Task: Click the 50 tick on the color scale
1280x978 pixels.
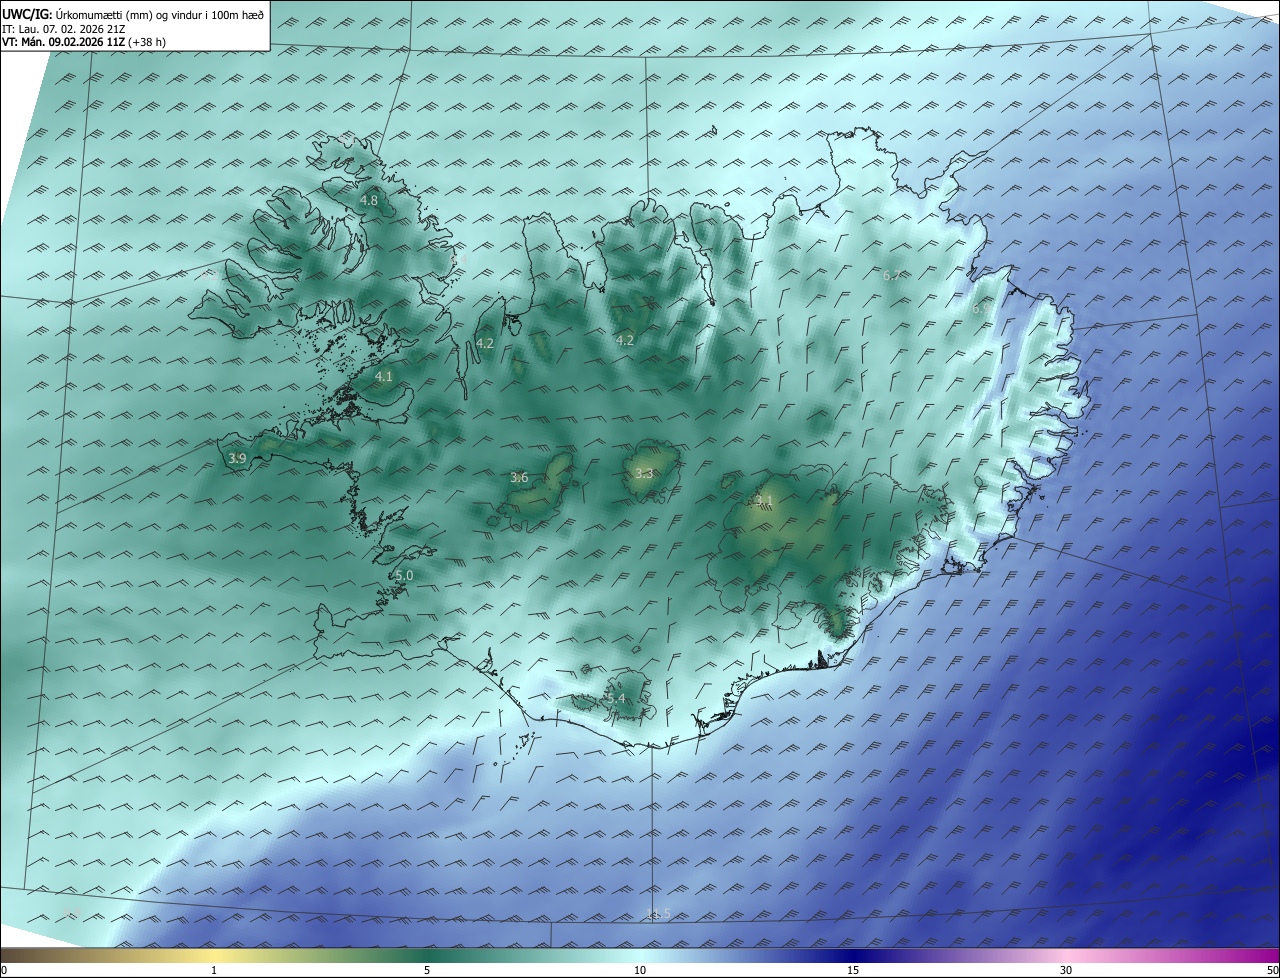Action: pyautogui.click(x=1272, y=970)
